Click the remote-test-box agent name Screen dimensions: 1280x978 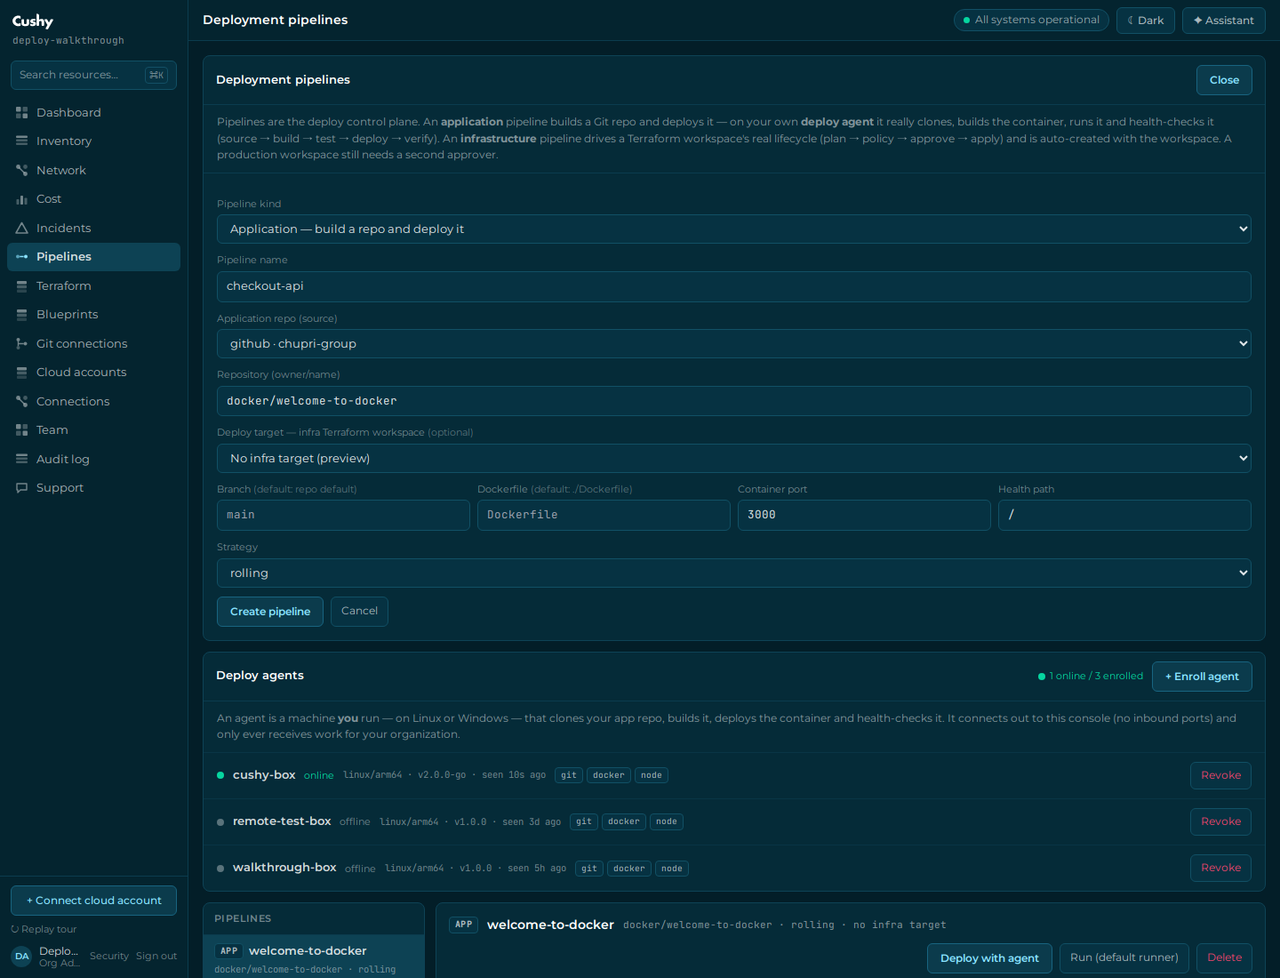[282, 821]
